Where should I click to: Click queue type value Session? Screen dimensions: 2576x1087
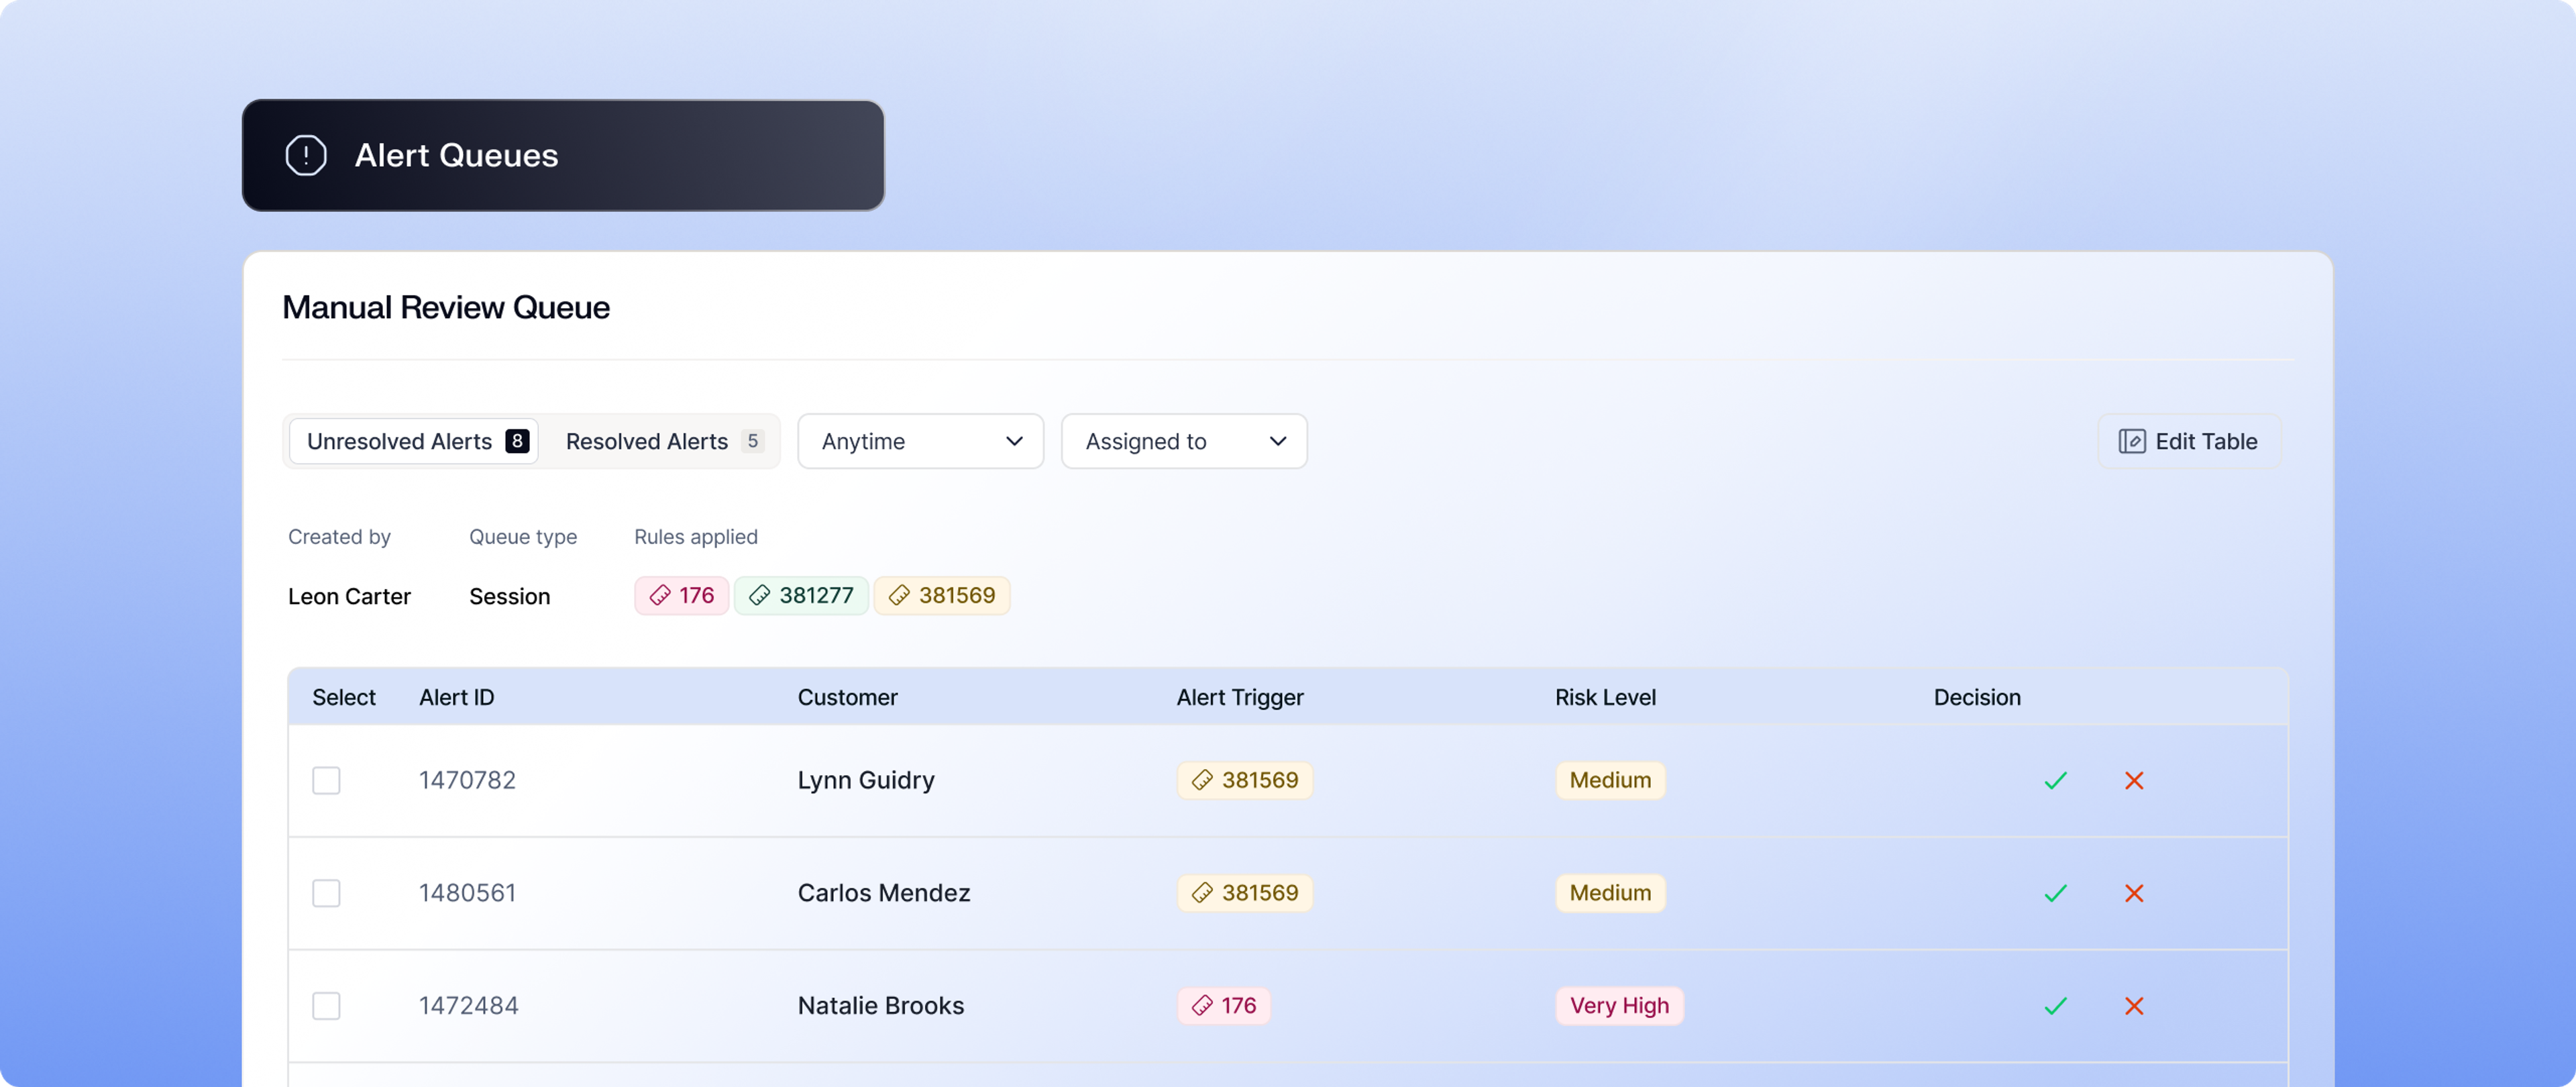(x=509, y=596)
